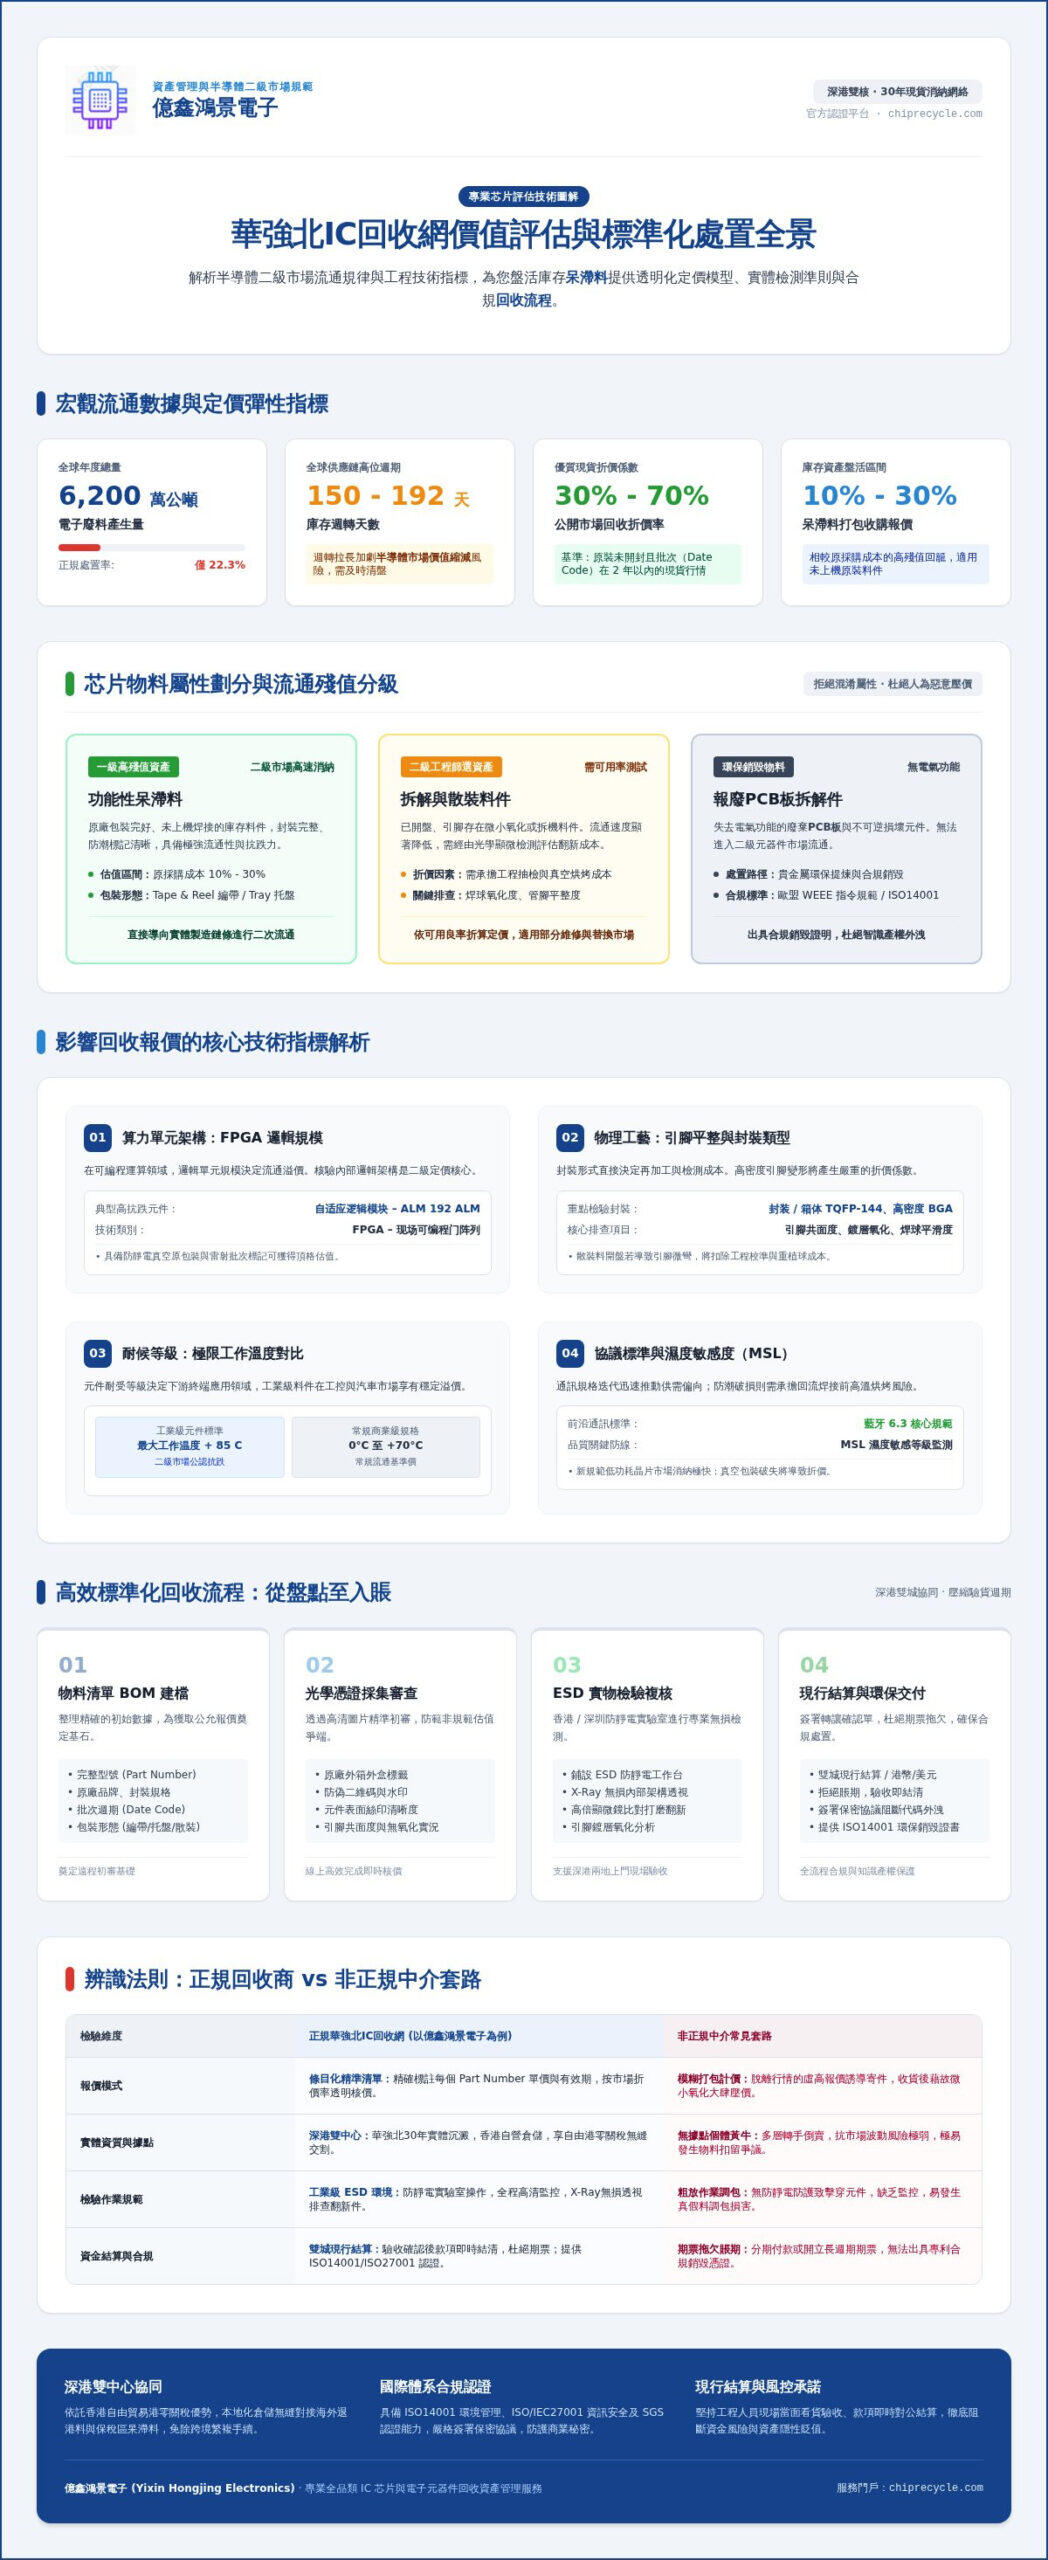The height and width of the screenshot is (2560, 1048).
Task: Select the 一級高殘值資產 green tag
Action: click(133, 767)
